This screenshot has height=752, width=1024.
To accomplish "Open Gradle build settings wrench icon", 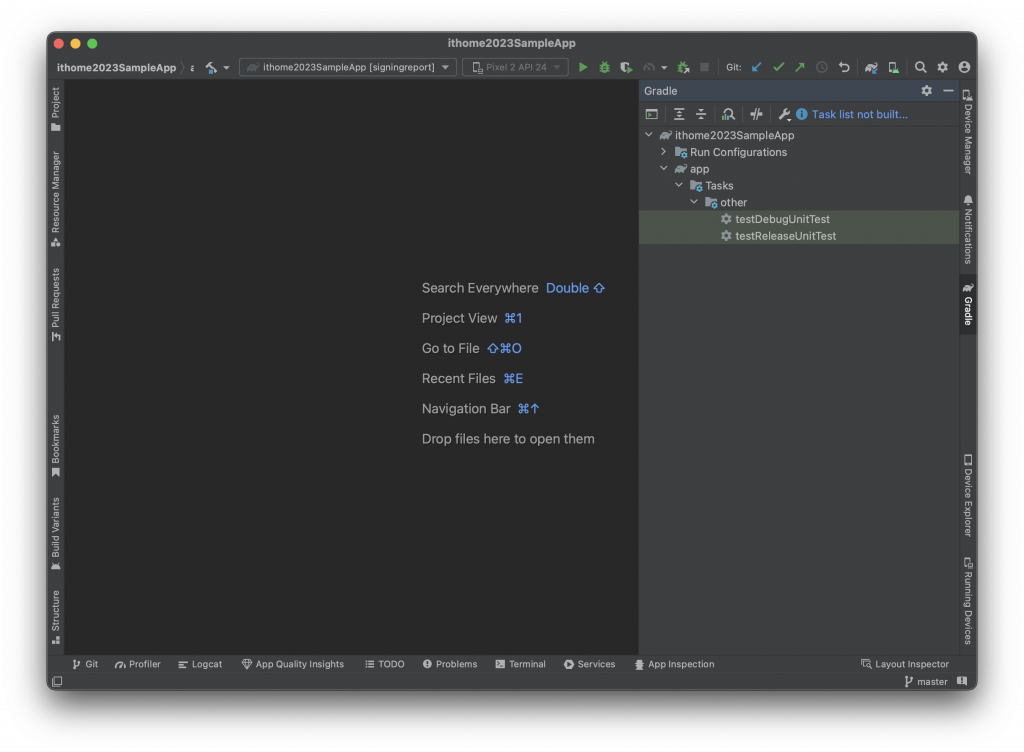I will pyautogui.click(x=784, y=115).
